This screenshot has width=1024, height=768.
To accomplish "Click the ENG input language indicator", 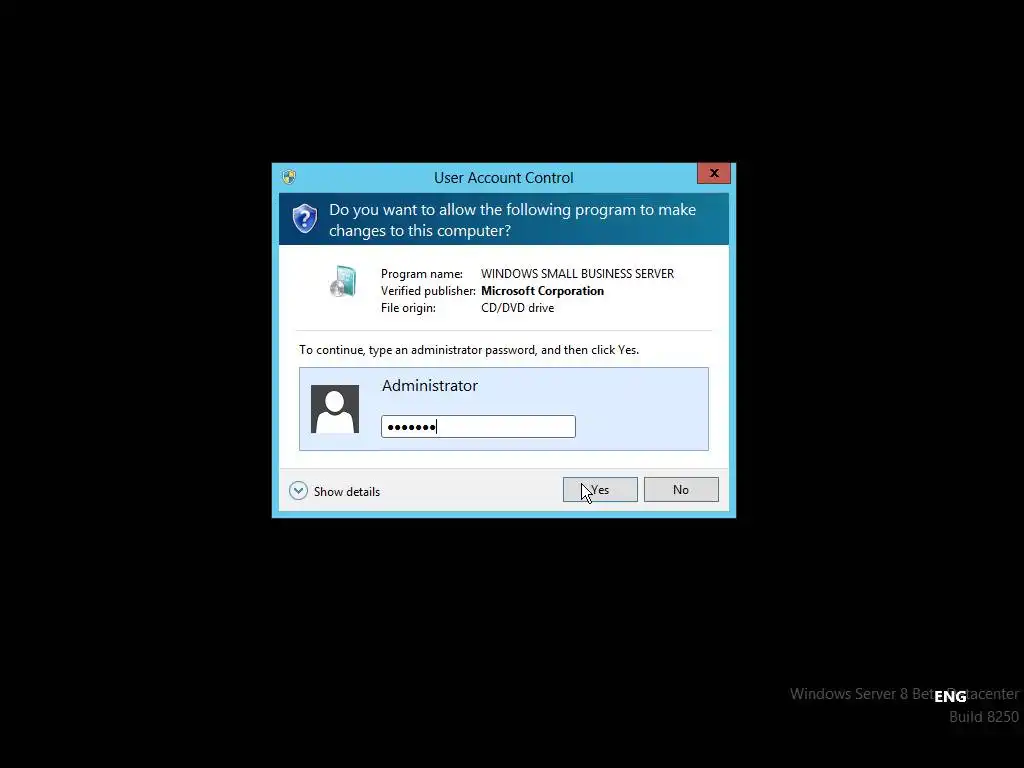I will pos(950,697).
